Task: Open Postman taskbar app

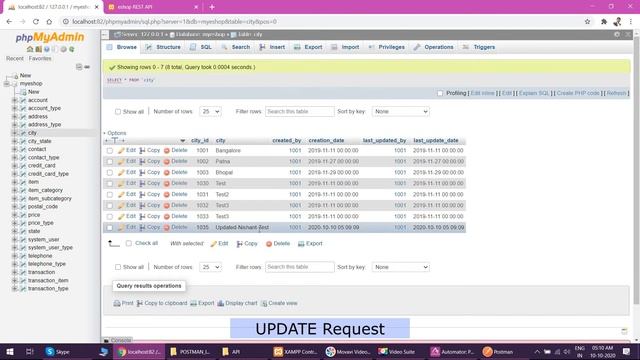Action: point(498,351)
